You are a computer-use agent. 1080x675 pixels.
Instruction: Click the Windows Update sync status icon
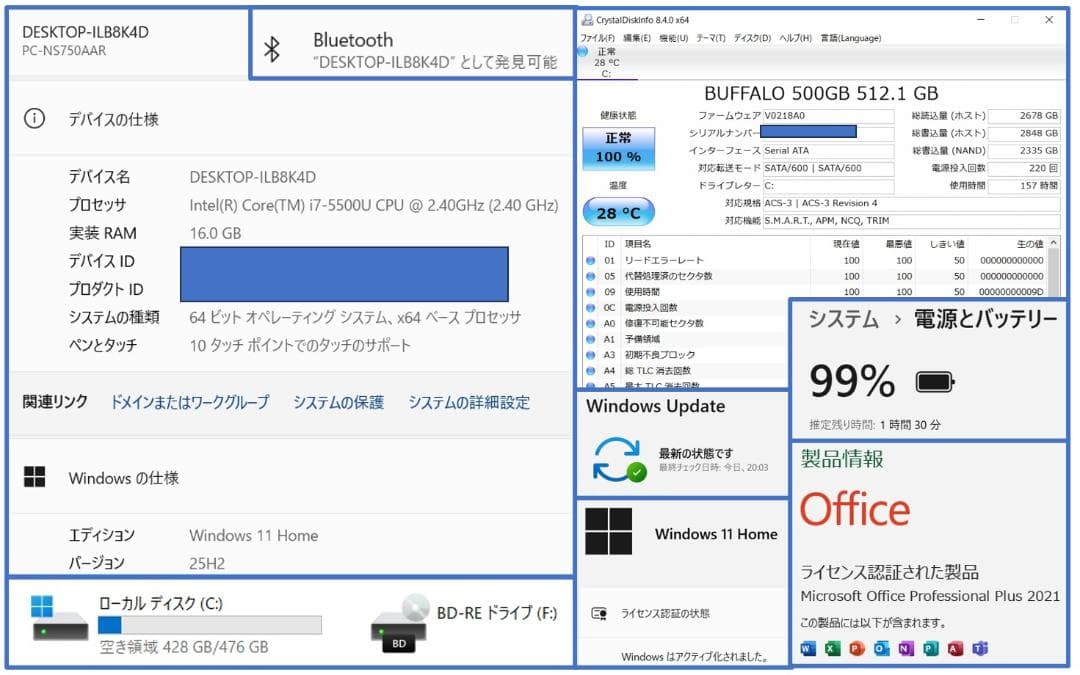(x=619, y=460)
